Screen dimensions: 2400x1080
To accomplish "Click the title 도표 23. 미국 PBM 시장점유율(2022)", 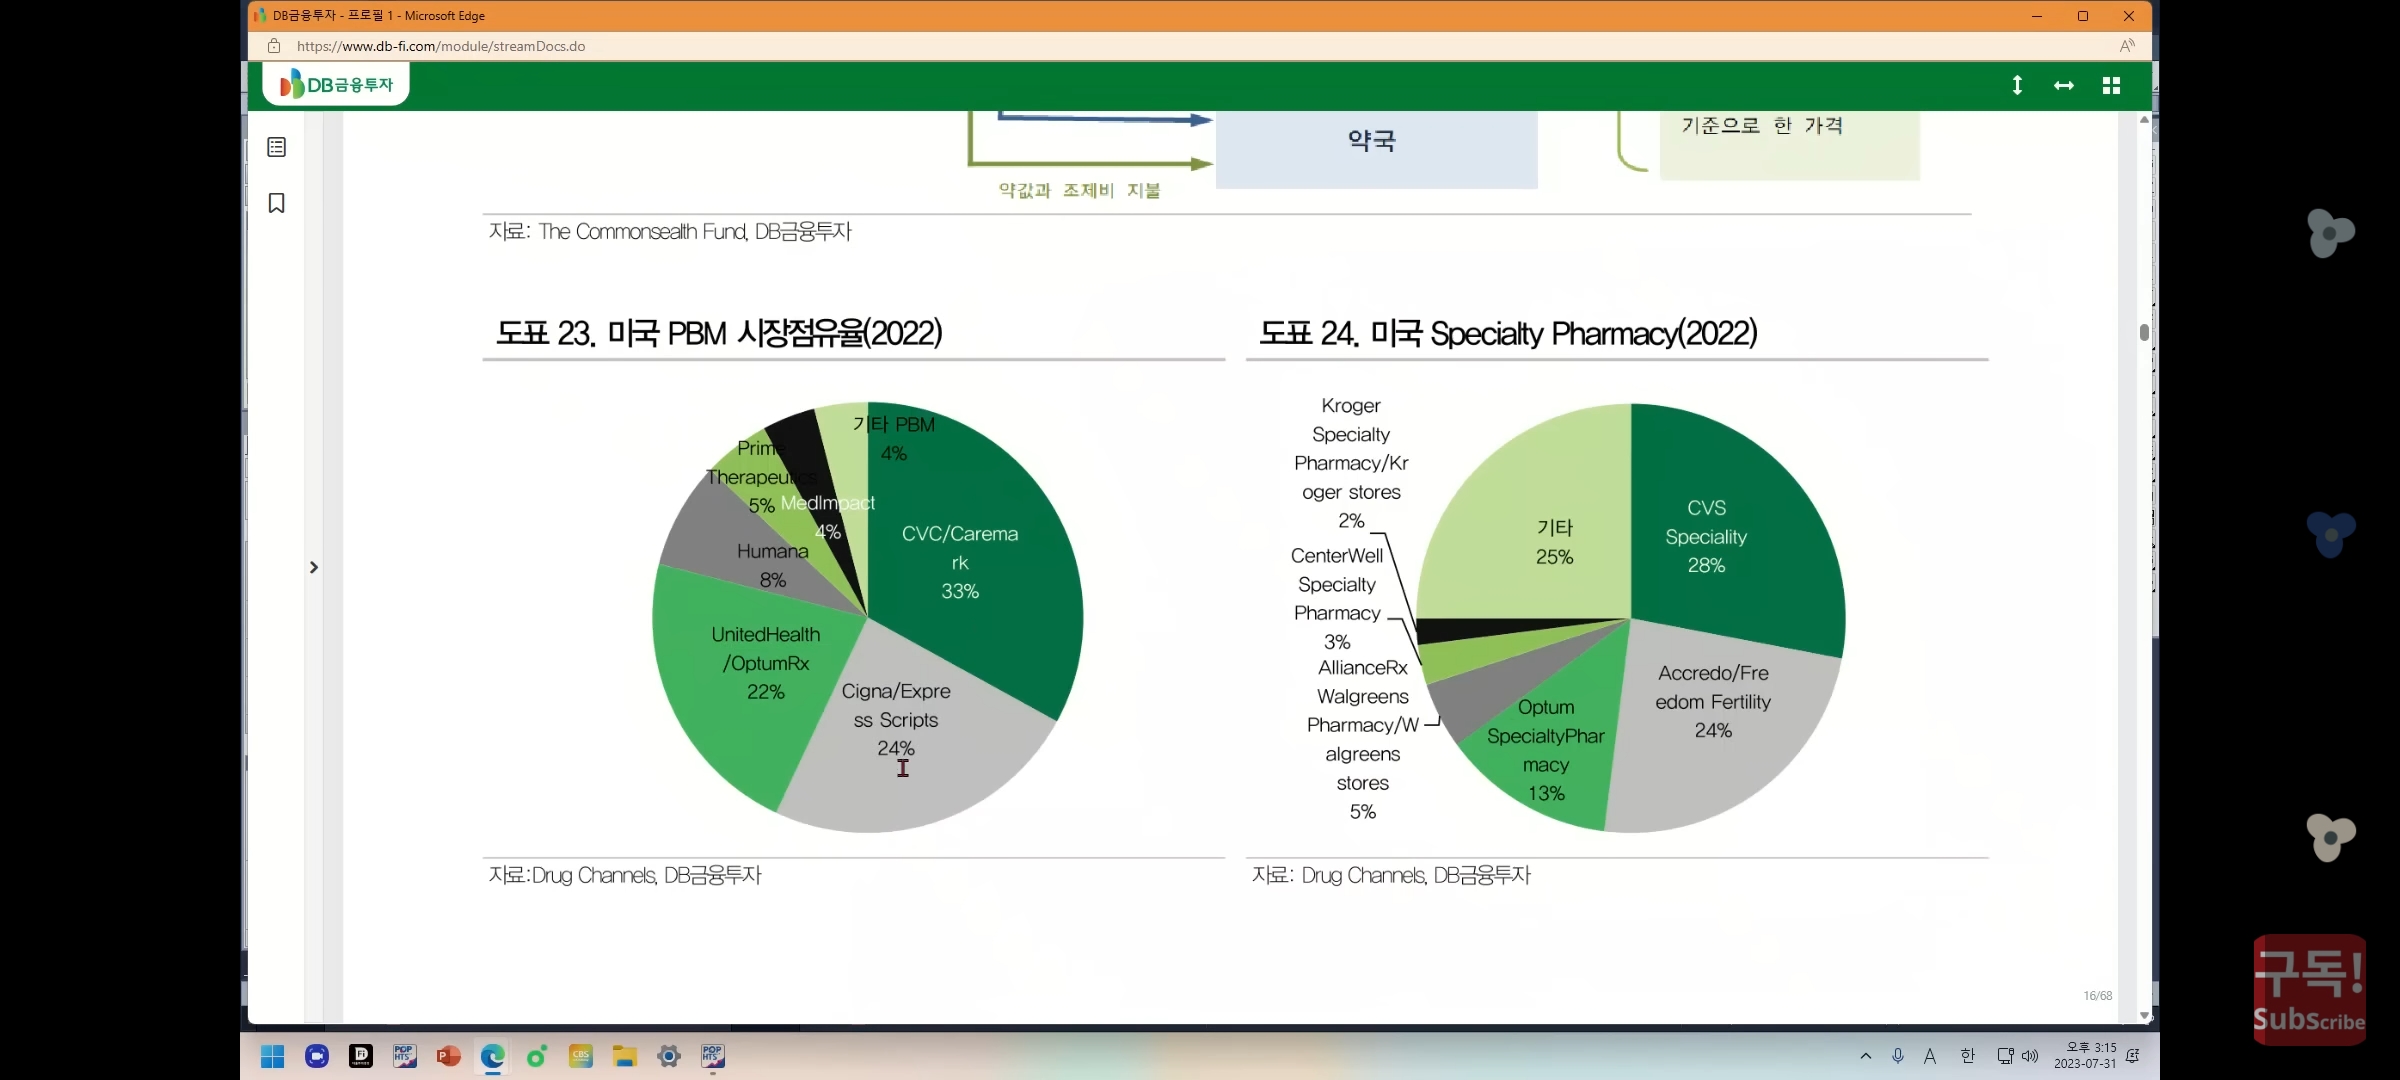I will [719, 333].
